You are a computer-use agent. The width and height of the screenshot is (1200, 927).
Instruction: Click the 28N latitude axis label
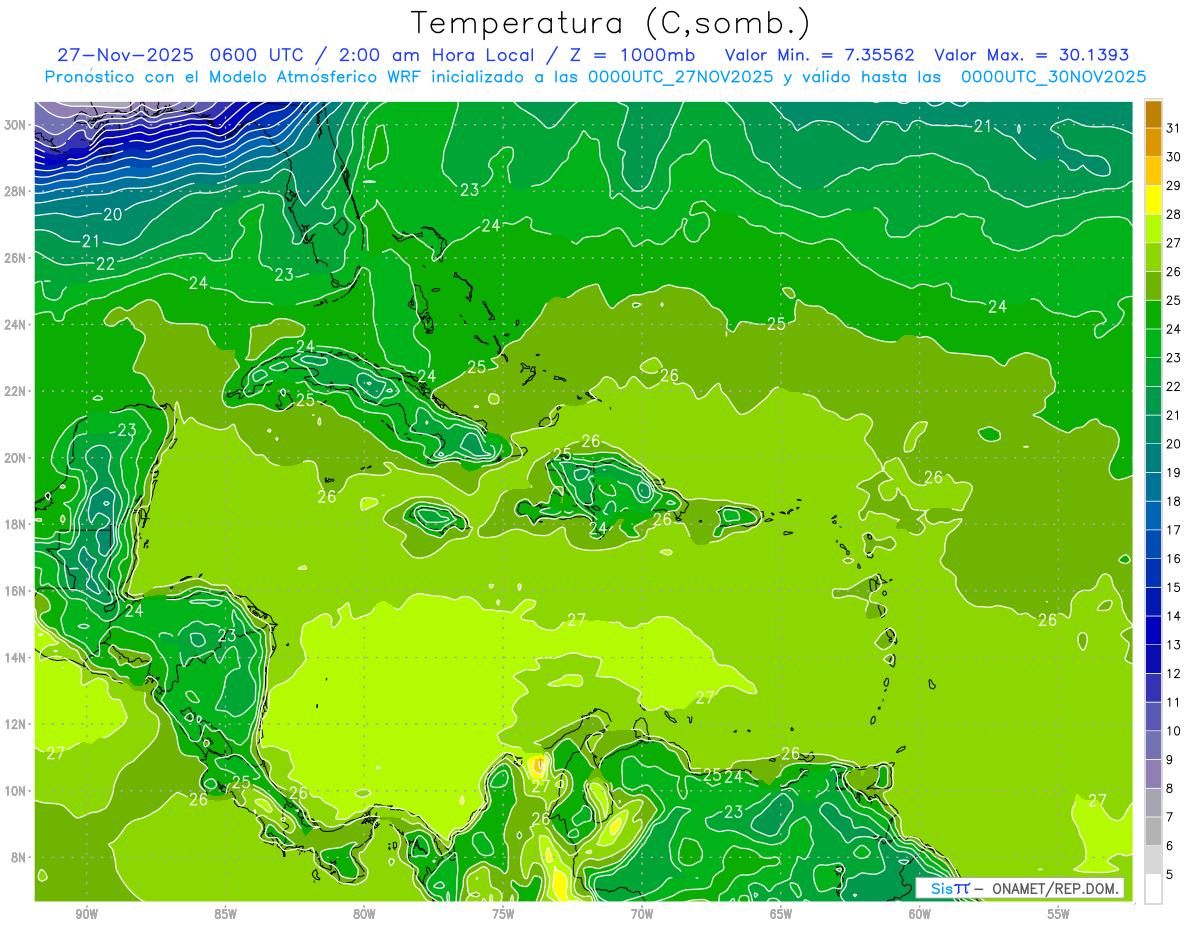point(17,191)
